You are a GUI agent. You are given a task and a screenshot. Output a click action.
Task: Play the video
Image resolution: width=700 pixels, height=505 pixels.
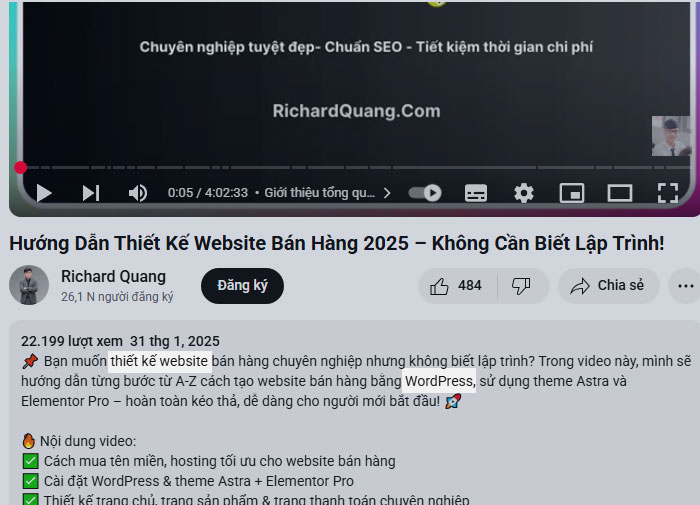pyautogui.click(x=44, y=193)
